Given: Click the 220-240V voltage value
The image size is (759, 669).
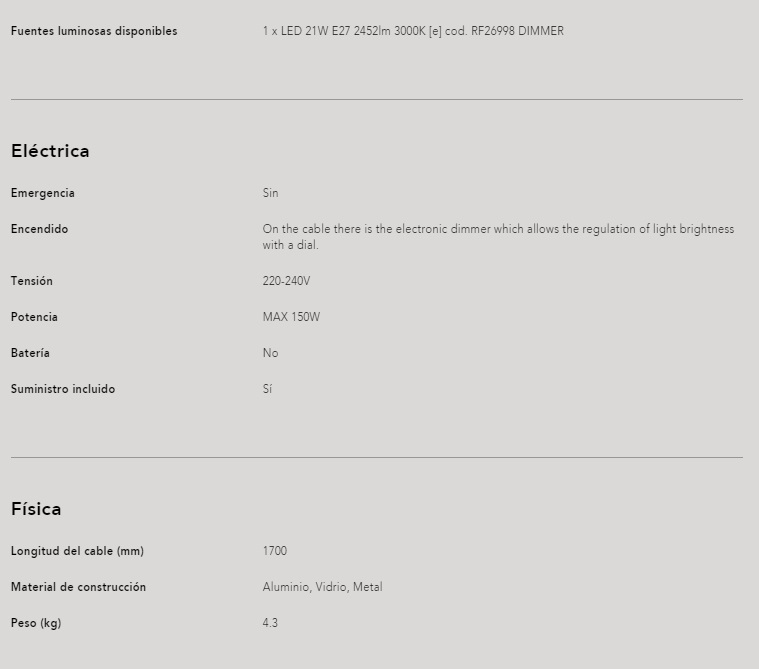Looking at the screenshot, I should tap(286, 281).
